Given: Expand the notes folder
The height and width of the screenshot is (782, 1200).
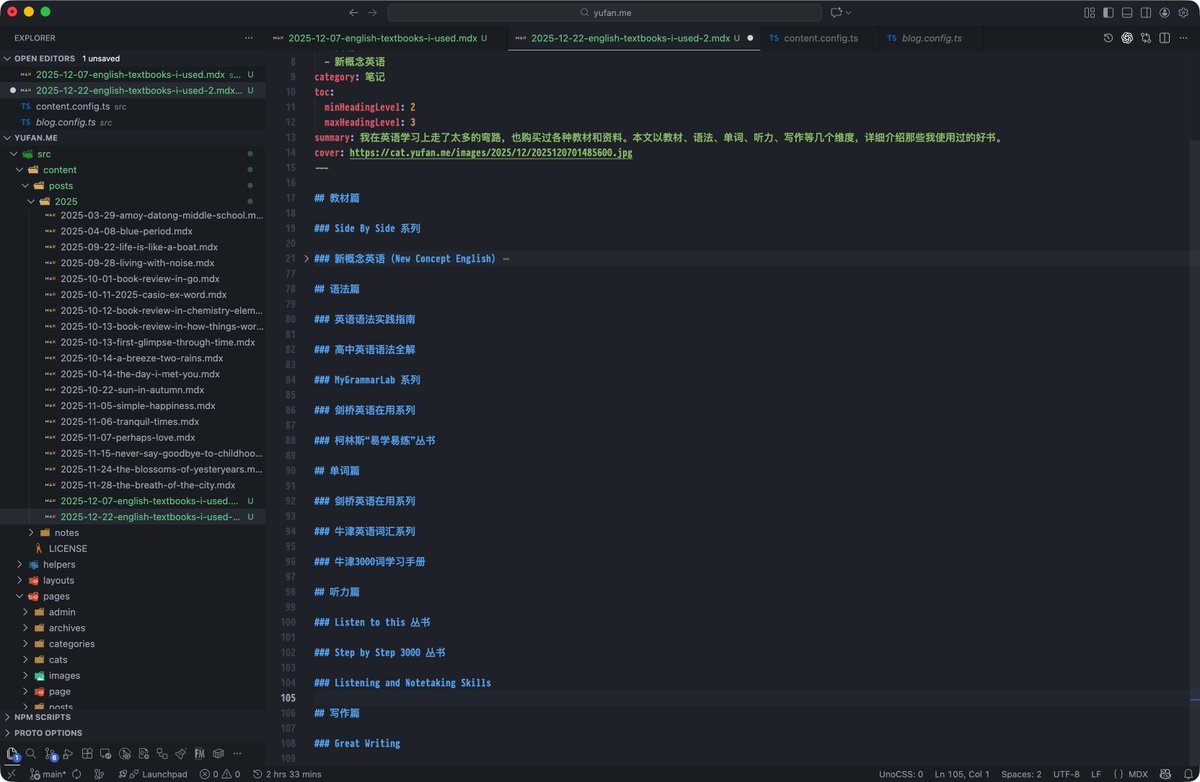Looking at the screenshot, I should click(x=132, y=533).
